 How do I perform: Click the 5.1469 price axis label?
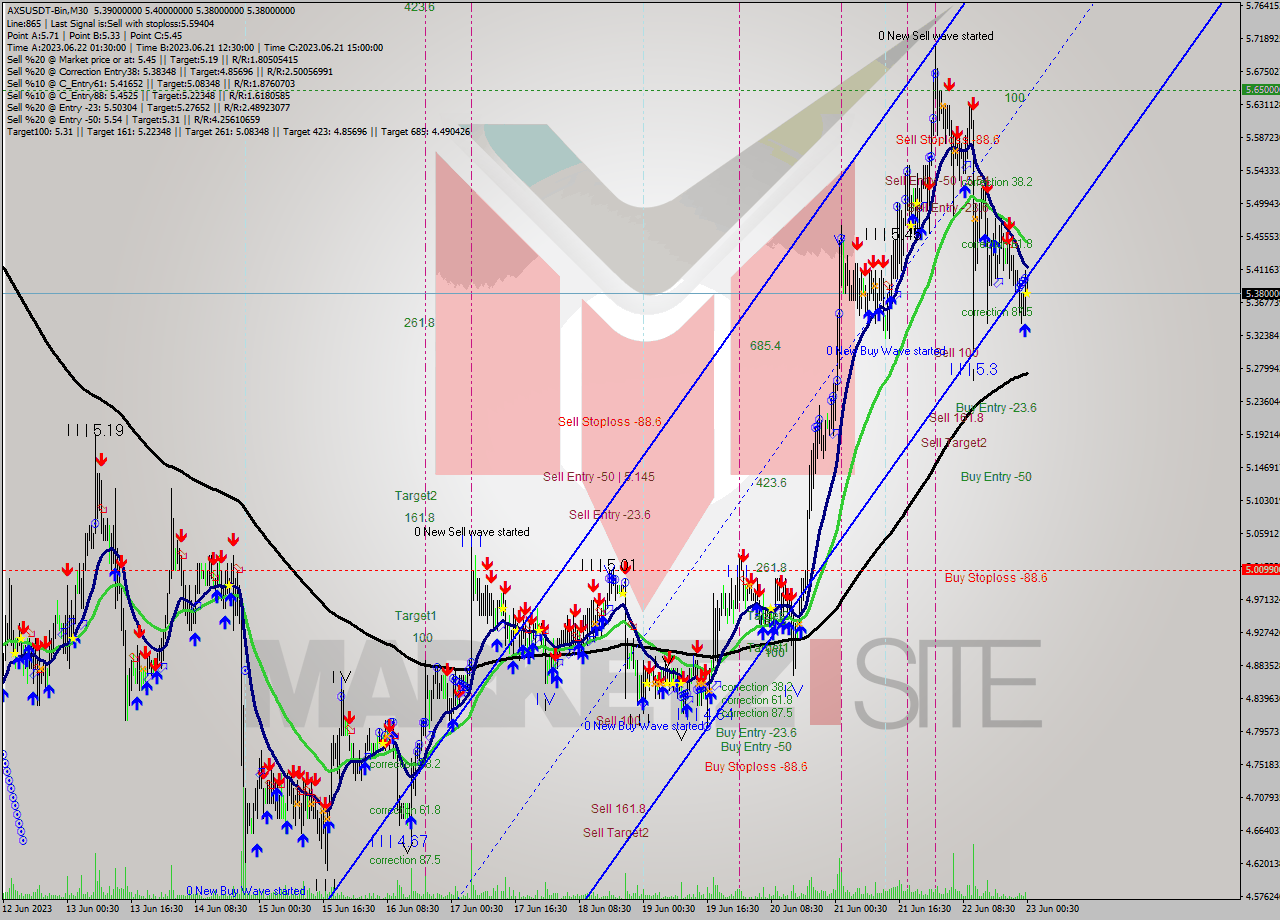coord(1262,467)
